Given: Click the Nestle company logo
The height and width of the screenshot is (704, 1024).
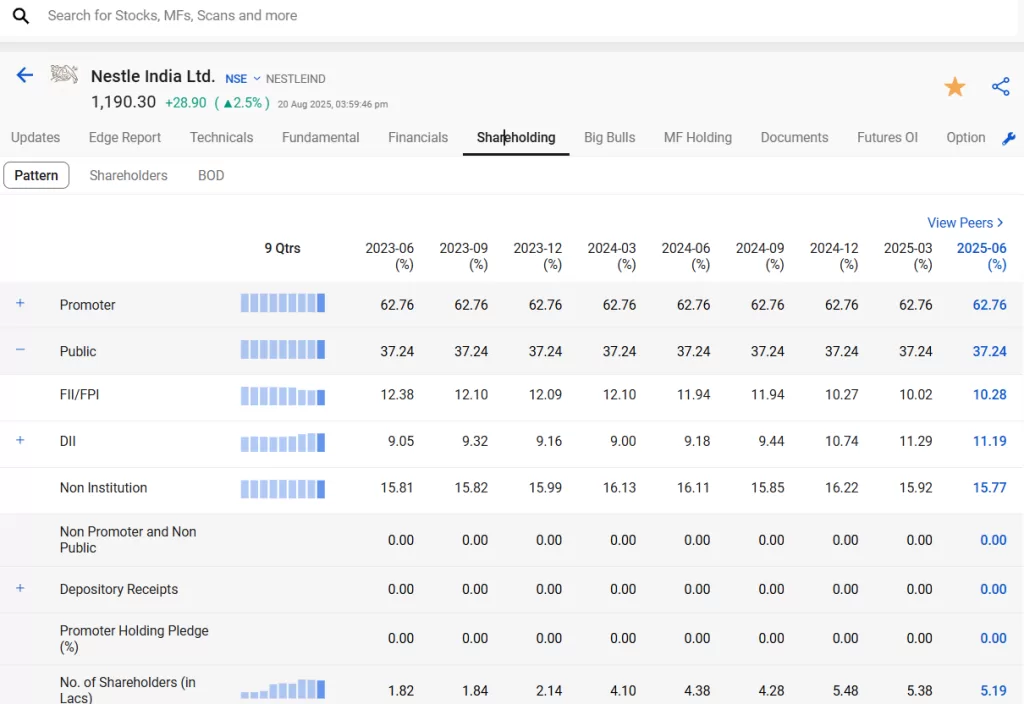Looking at the screenshot, I should click(x=64, y=74).
